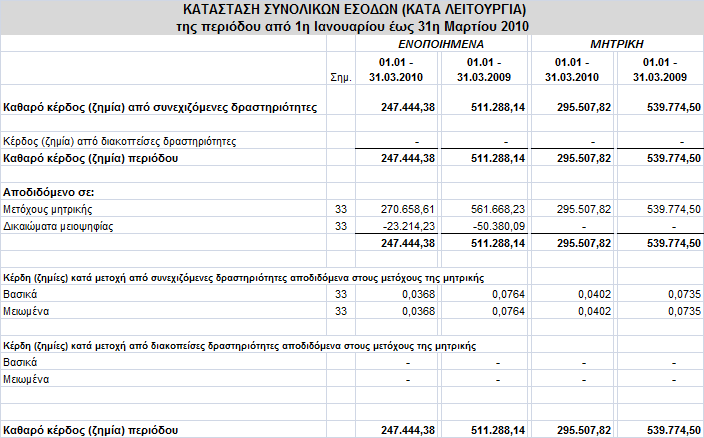Click 0,0764 in the Βασικά row

(x=508, y=294)
